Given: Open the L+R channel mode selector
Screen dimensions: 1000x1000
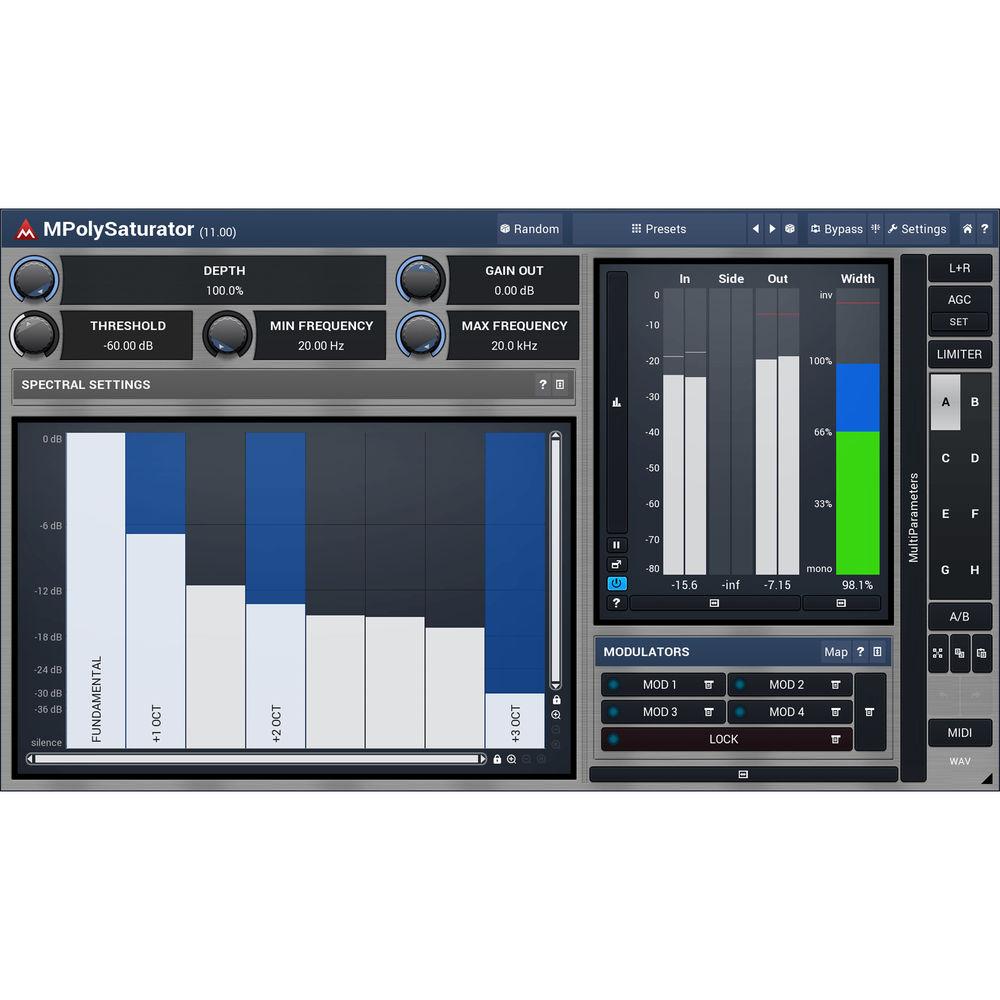Looking at the screenshot, I should pos(959,268).
